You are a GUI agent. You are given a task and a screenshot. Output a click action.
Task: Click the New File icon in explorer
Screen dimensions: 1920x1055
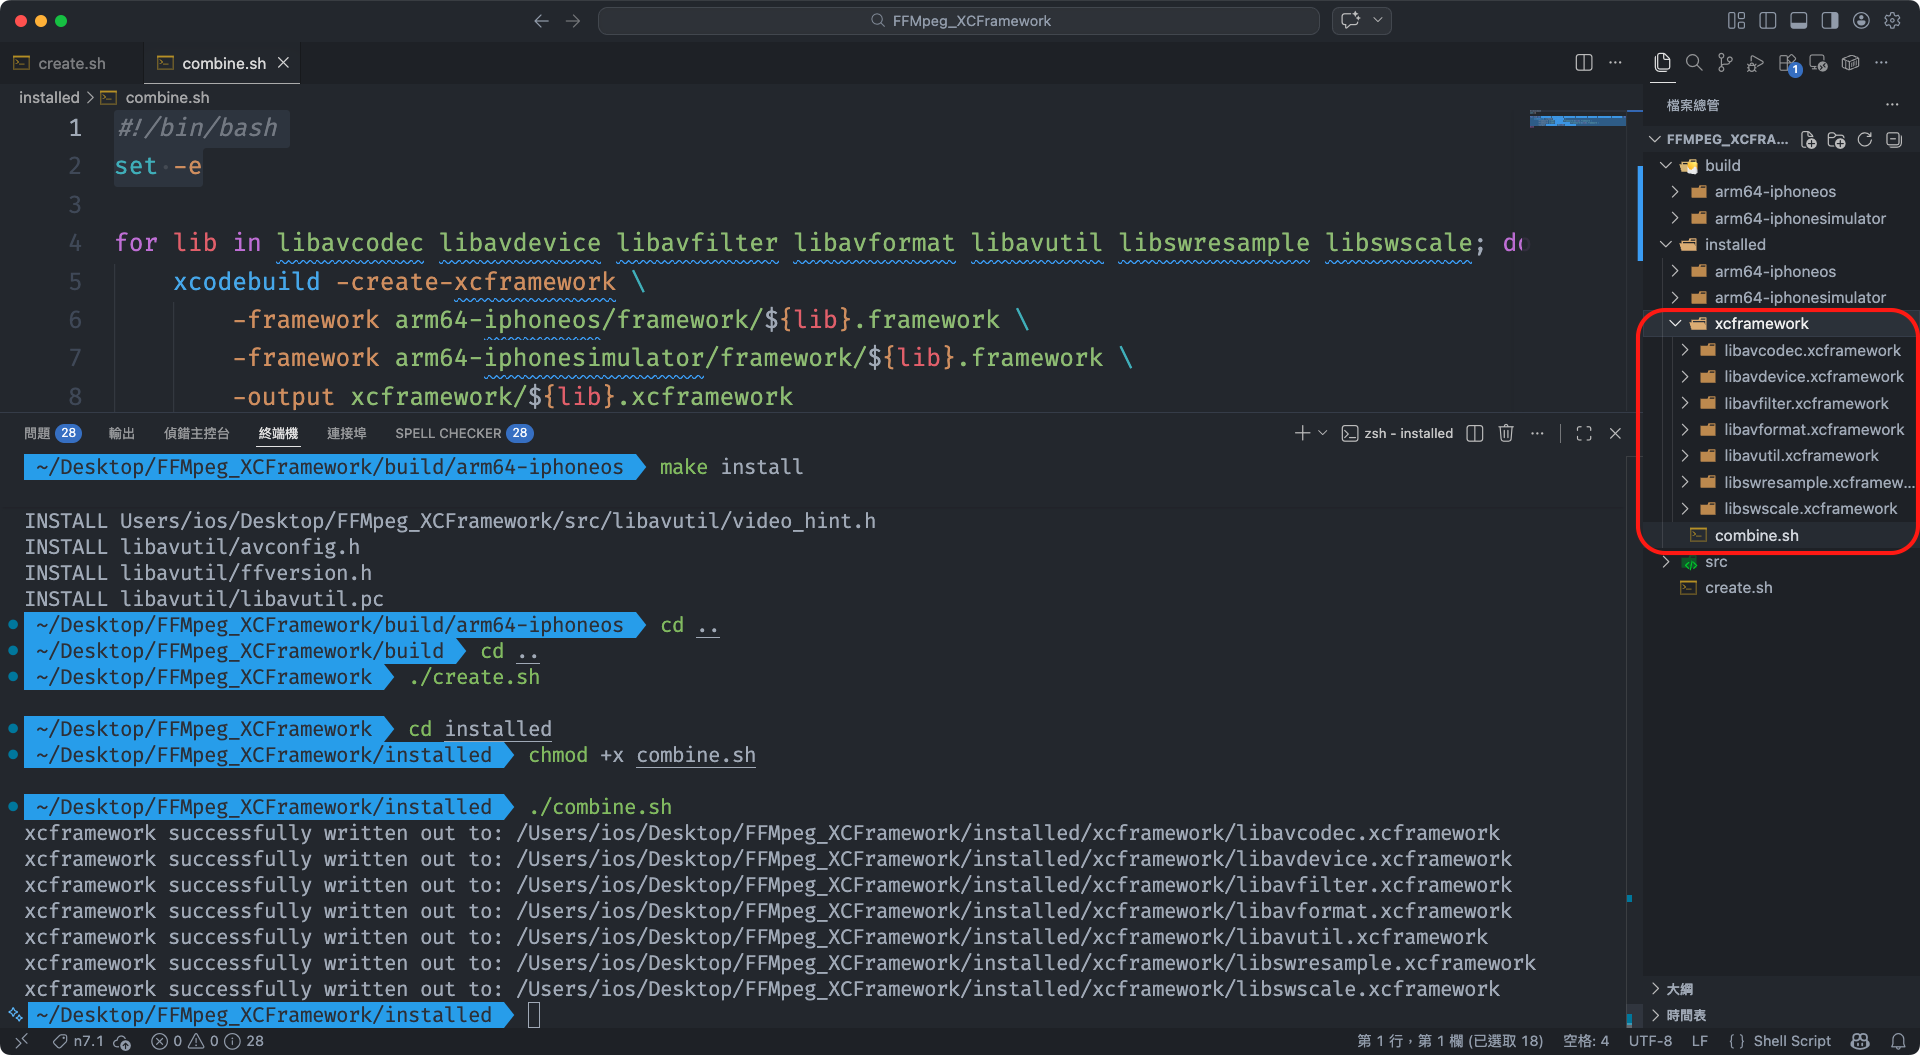[1808, 140]
